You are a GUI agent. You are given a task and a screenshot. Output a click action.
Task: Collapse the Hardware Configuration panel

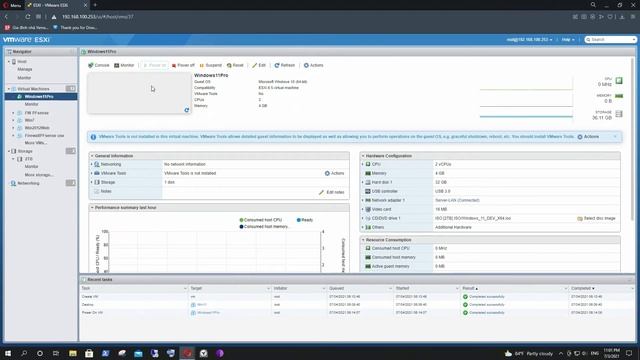[x=363, y=156]
